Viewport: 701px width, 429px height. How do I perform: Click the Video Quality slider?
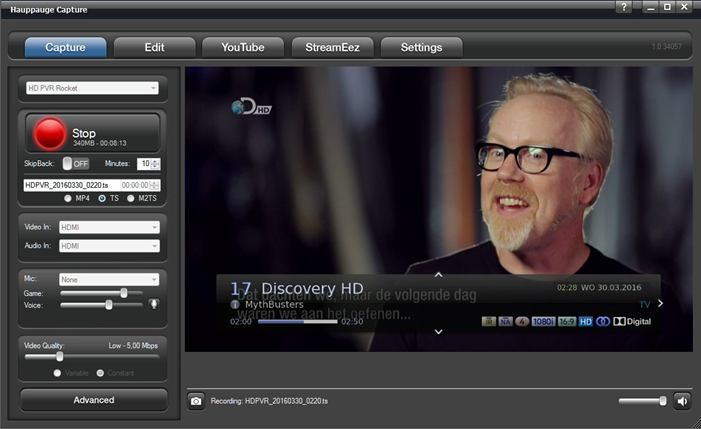[92, 357]
